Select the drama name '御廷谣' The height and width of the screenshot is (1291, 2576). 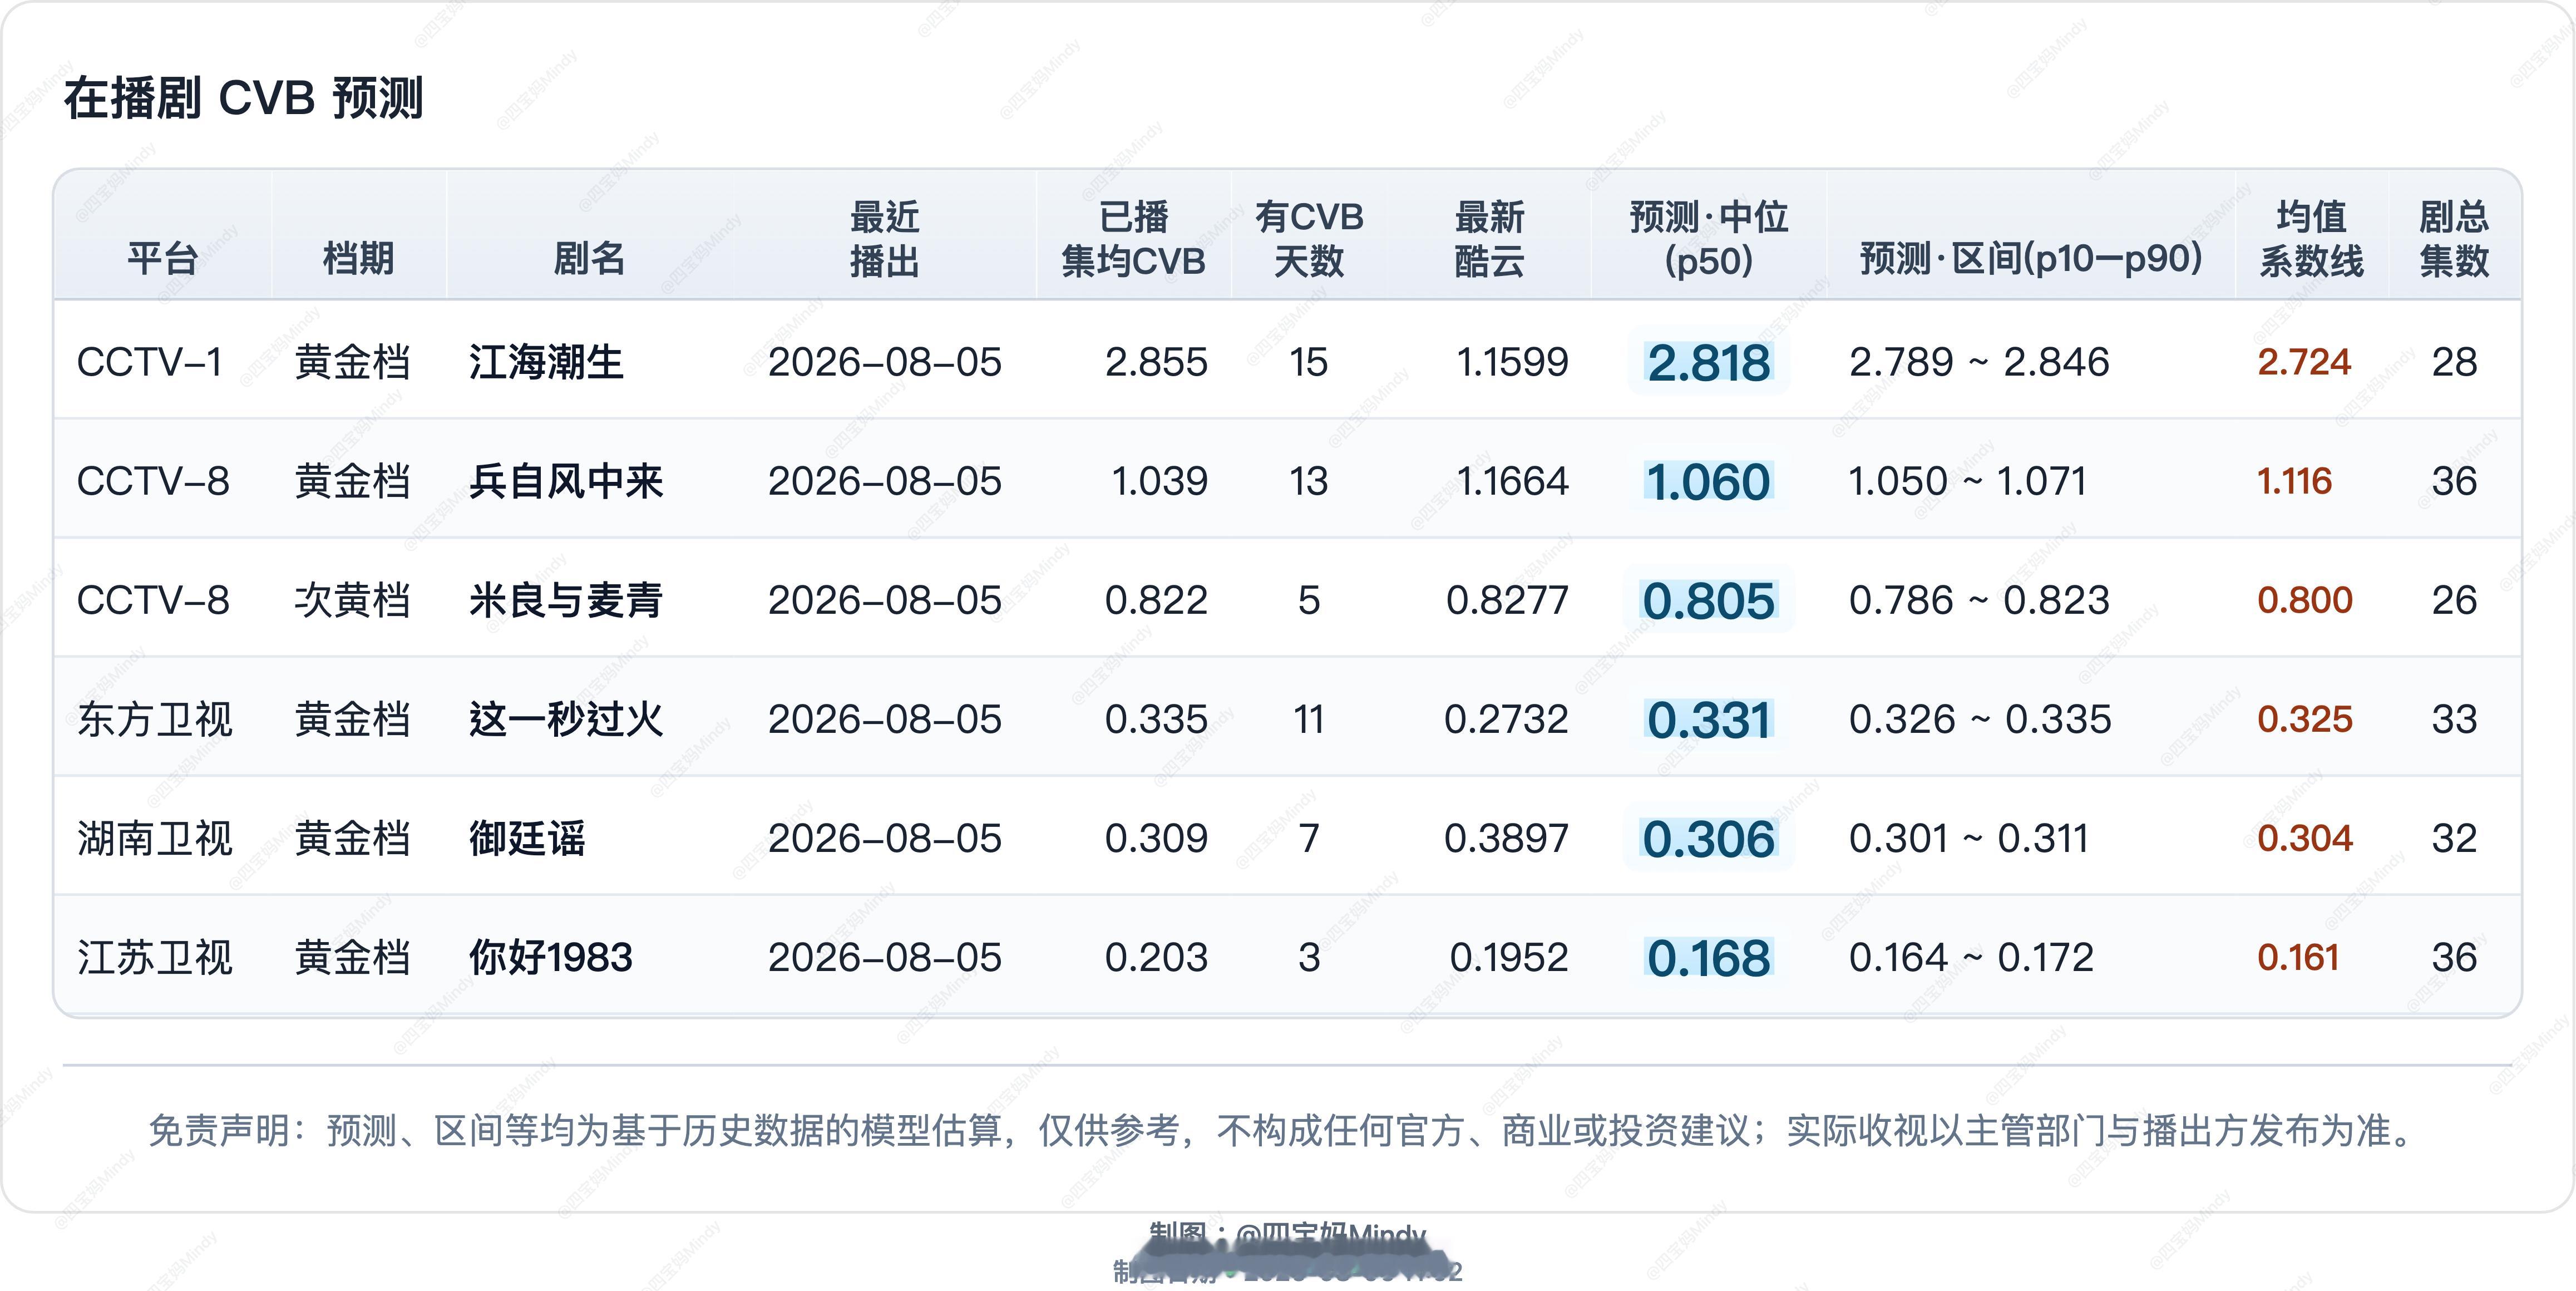[x=527, y=838]
